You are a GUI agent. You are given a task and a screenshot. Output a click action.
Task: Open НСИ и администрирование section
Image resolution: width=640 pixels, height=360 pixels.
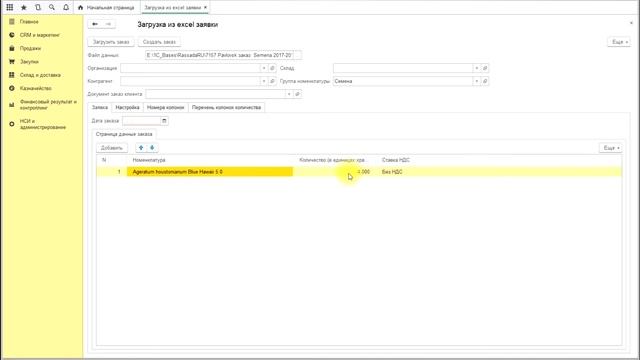click(x=42, y=124)
